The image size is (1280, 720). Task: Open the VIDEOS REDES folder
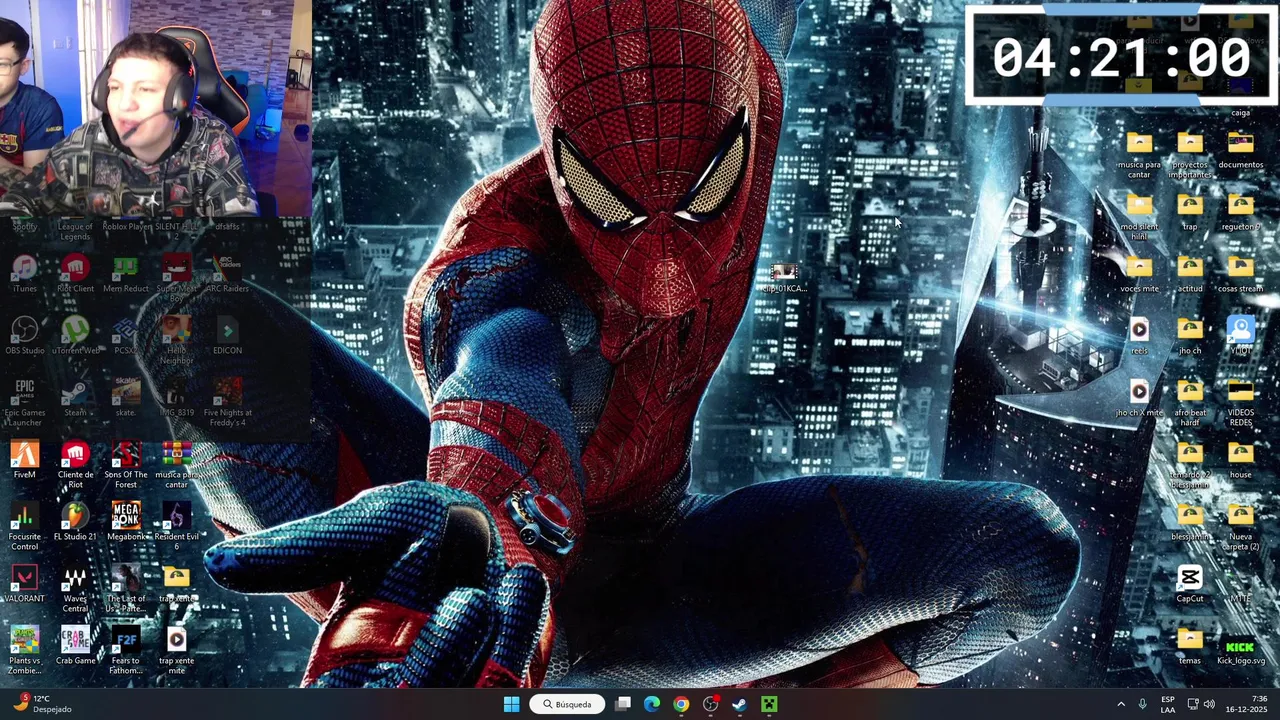point(1240,403)
